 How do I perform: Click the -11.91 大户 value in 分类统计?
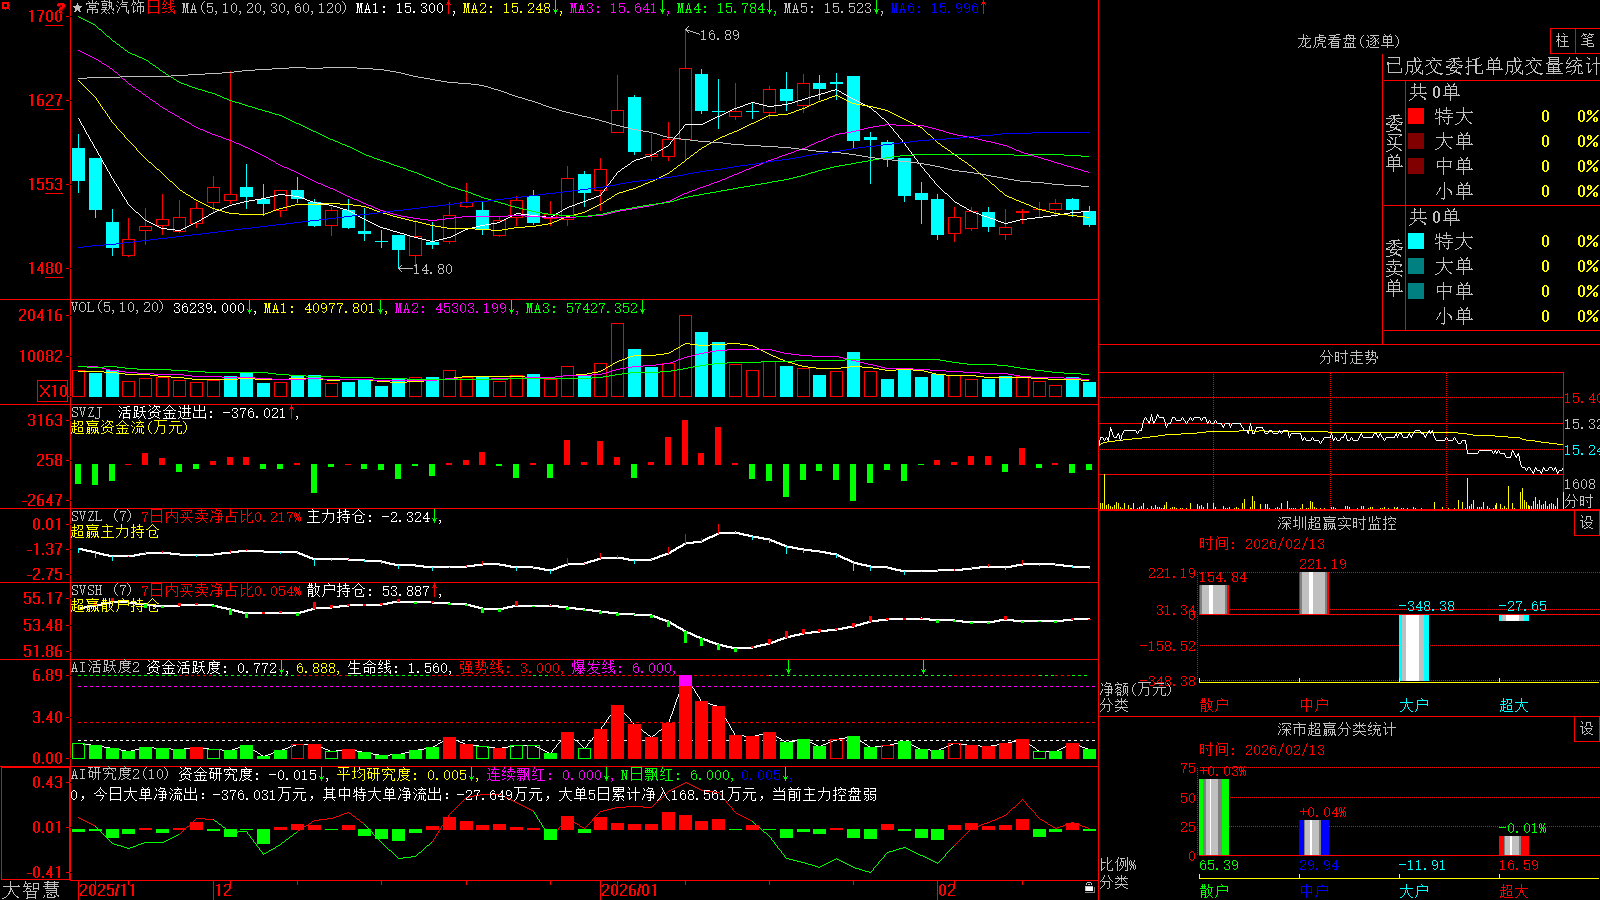[1421, 865]
